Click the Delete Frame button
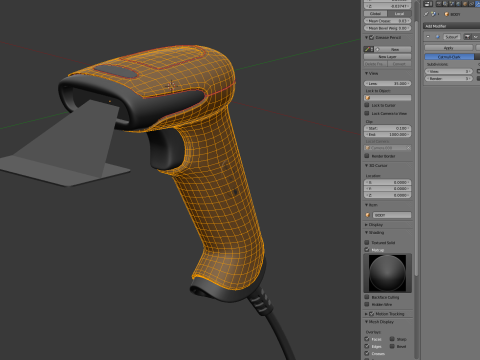 [x=375, y=64]
